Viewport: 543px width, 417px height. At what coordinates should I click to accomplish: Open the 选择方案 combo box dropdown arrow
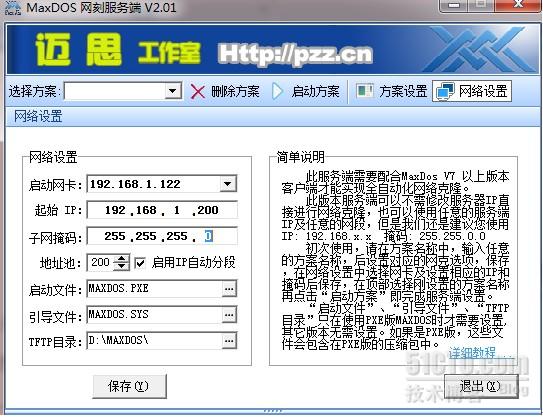tap(172, 91)
